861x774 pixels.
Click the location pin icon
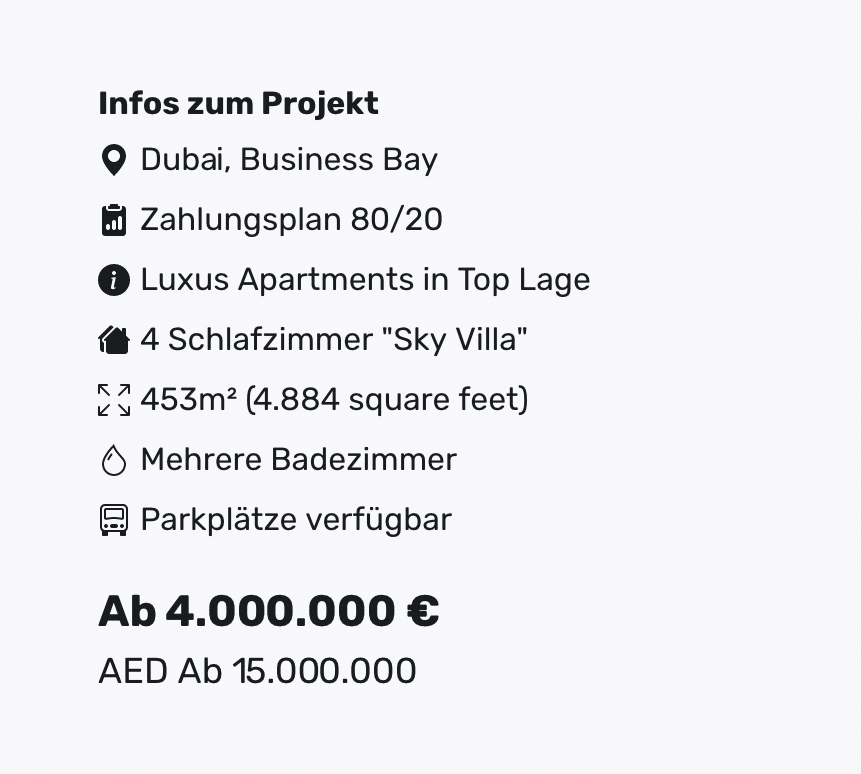(114, 160)
